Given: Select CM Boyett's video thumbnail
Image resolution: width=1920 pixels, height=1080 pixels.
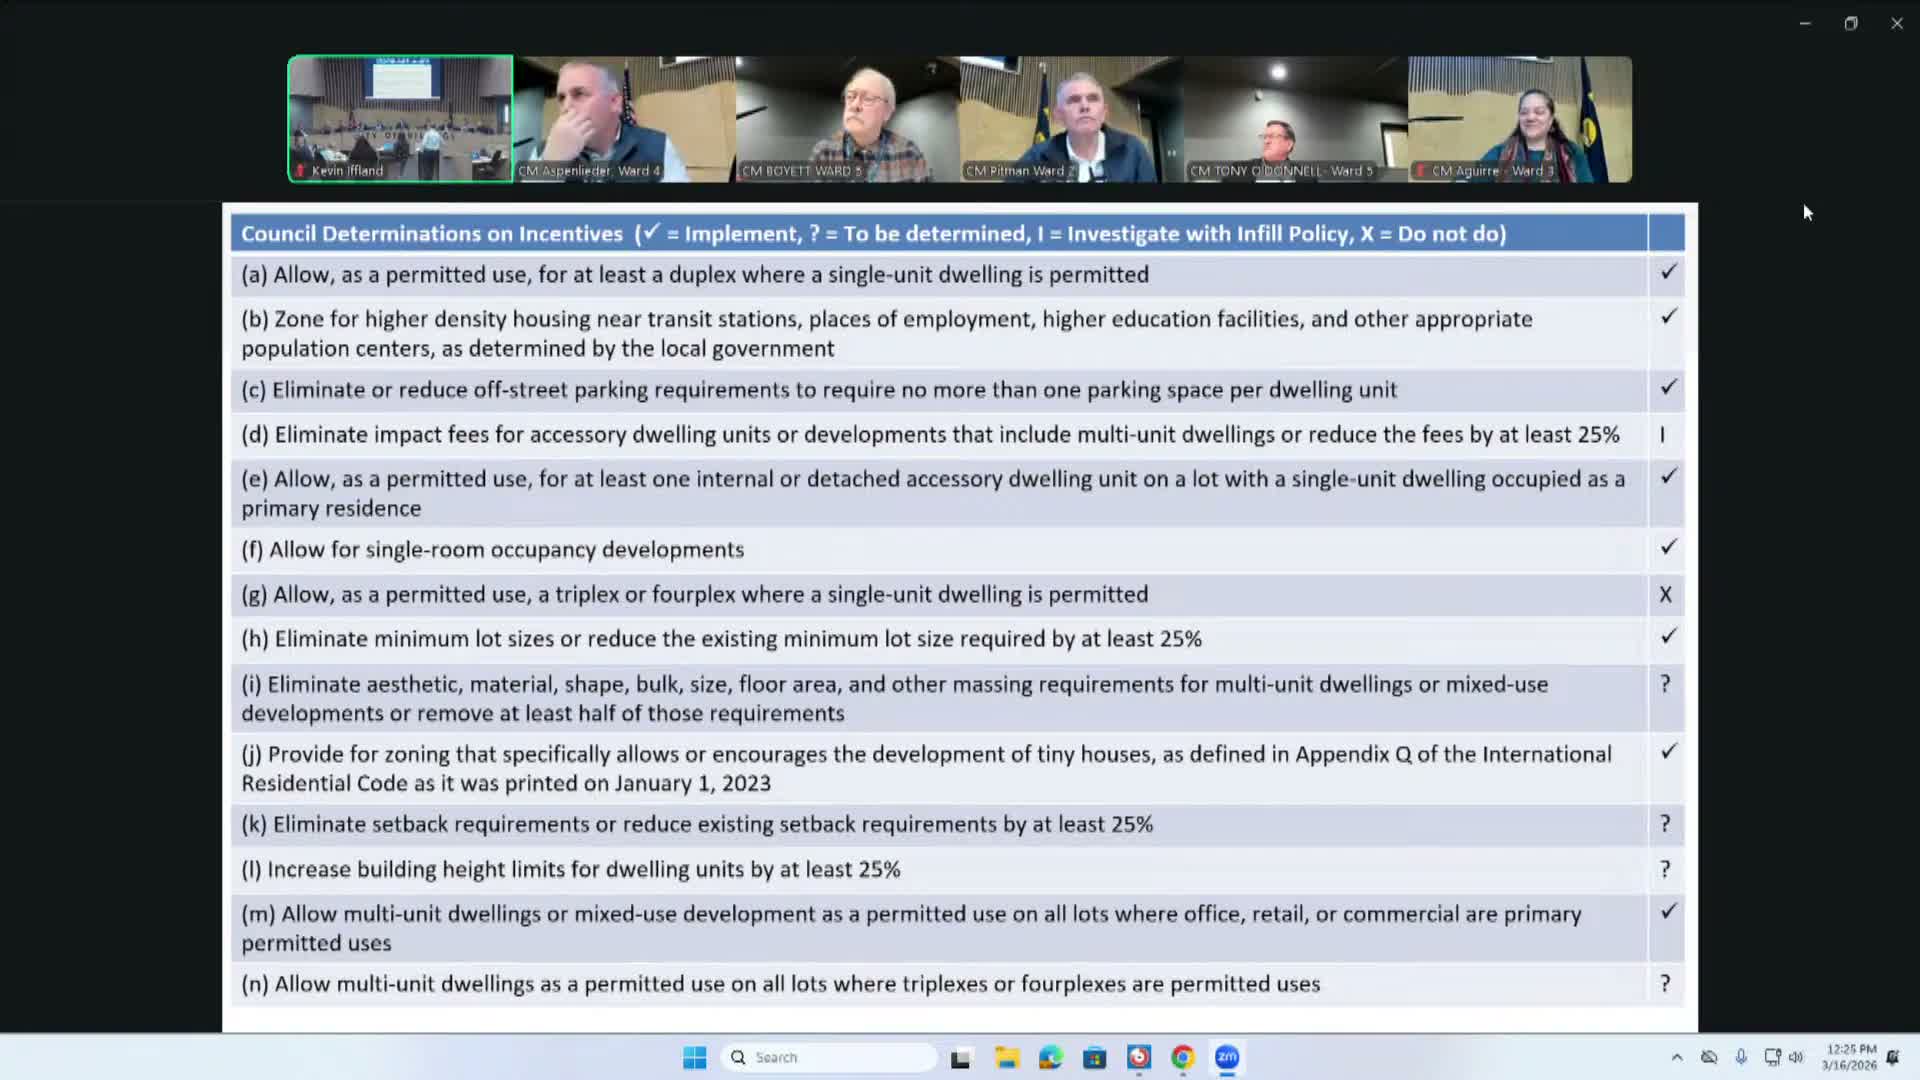Looking at the screenshot, I should coord(845,118).
